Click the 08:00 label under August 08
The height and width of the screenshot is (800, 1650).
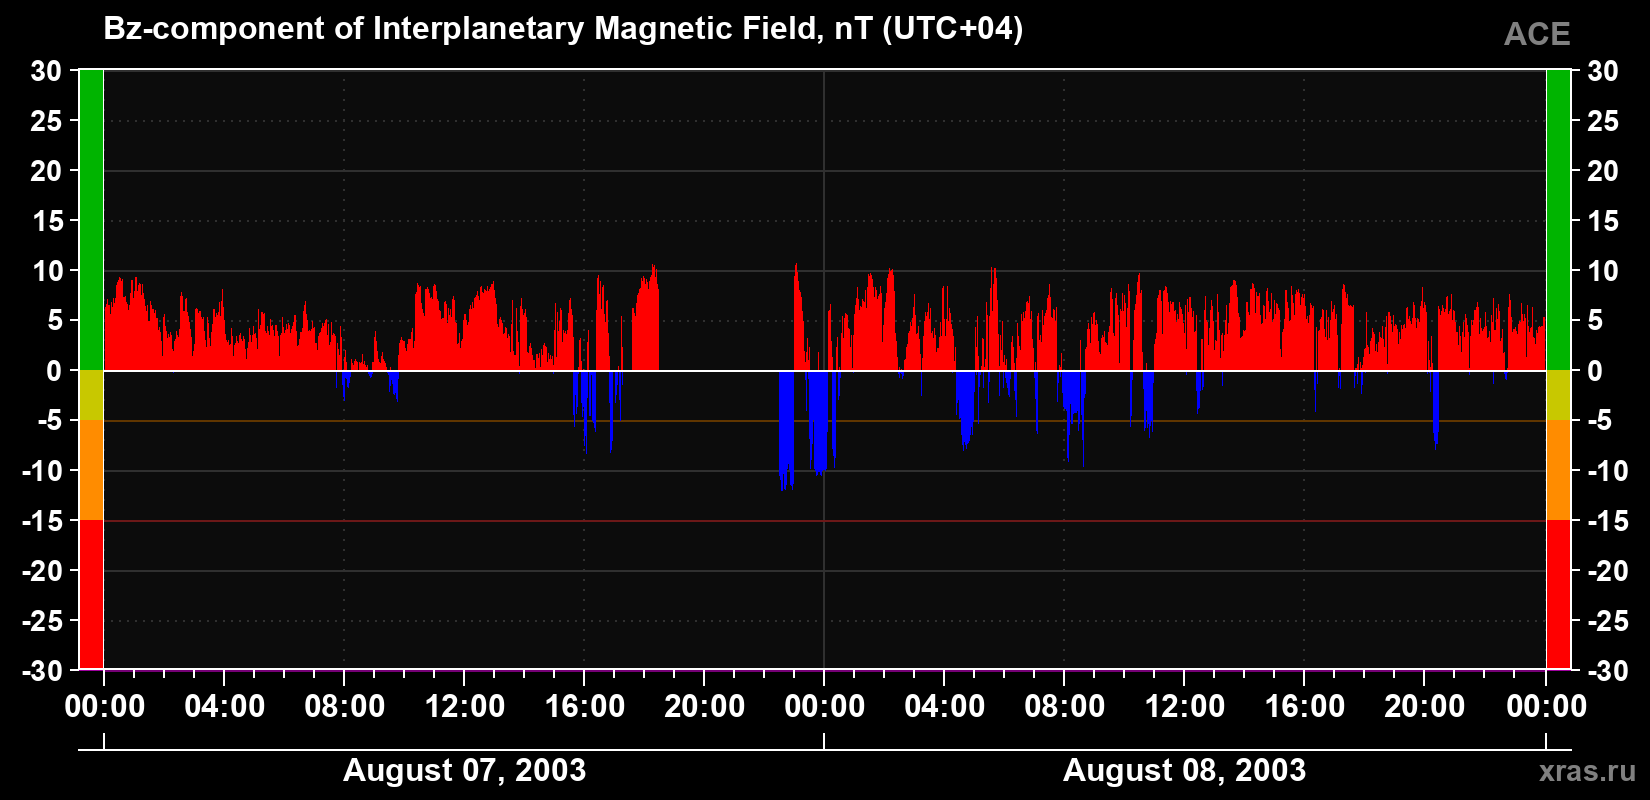1065,707
